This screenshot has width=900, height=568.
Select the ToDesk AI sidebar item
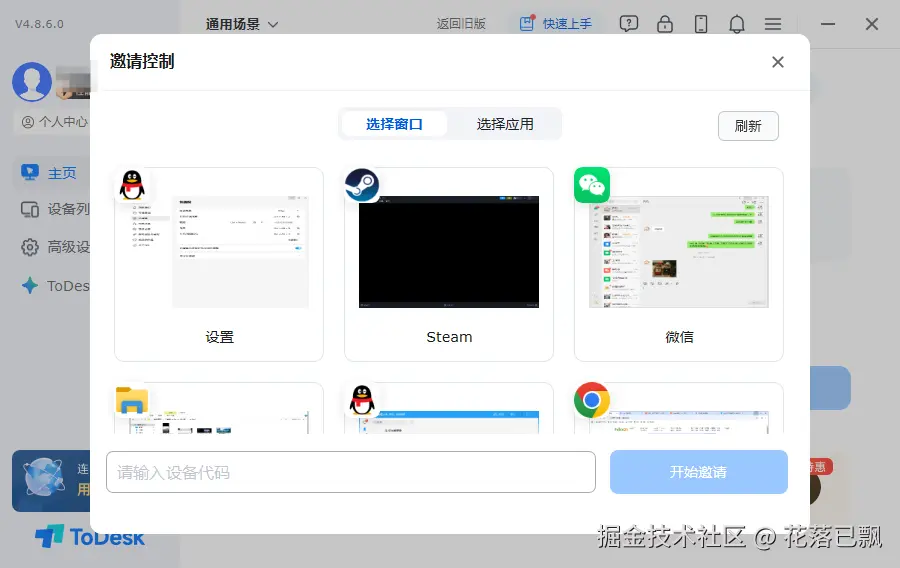(x=55, y=286)
